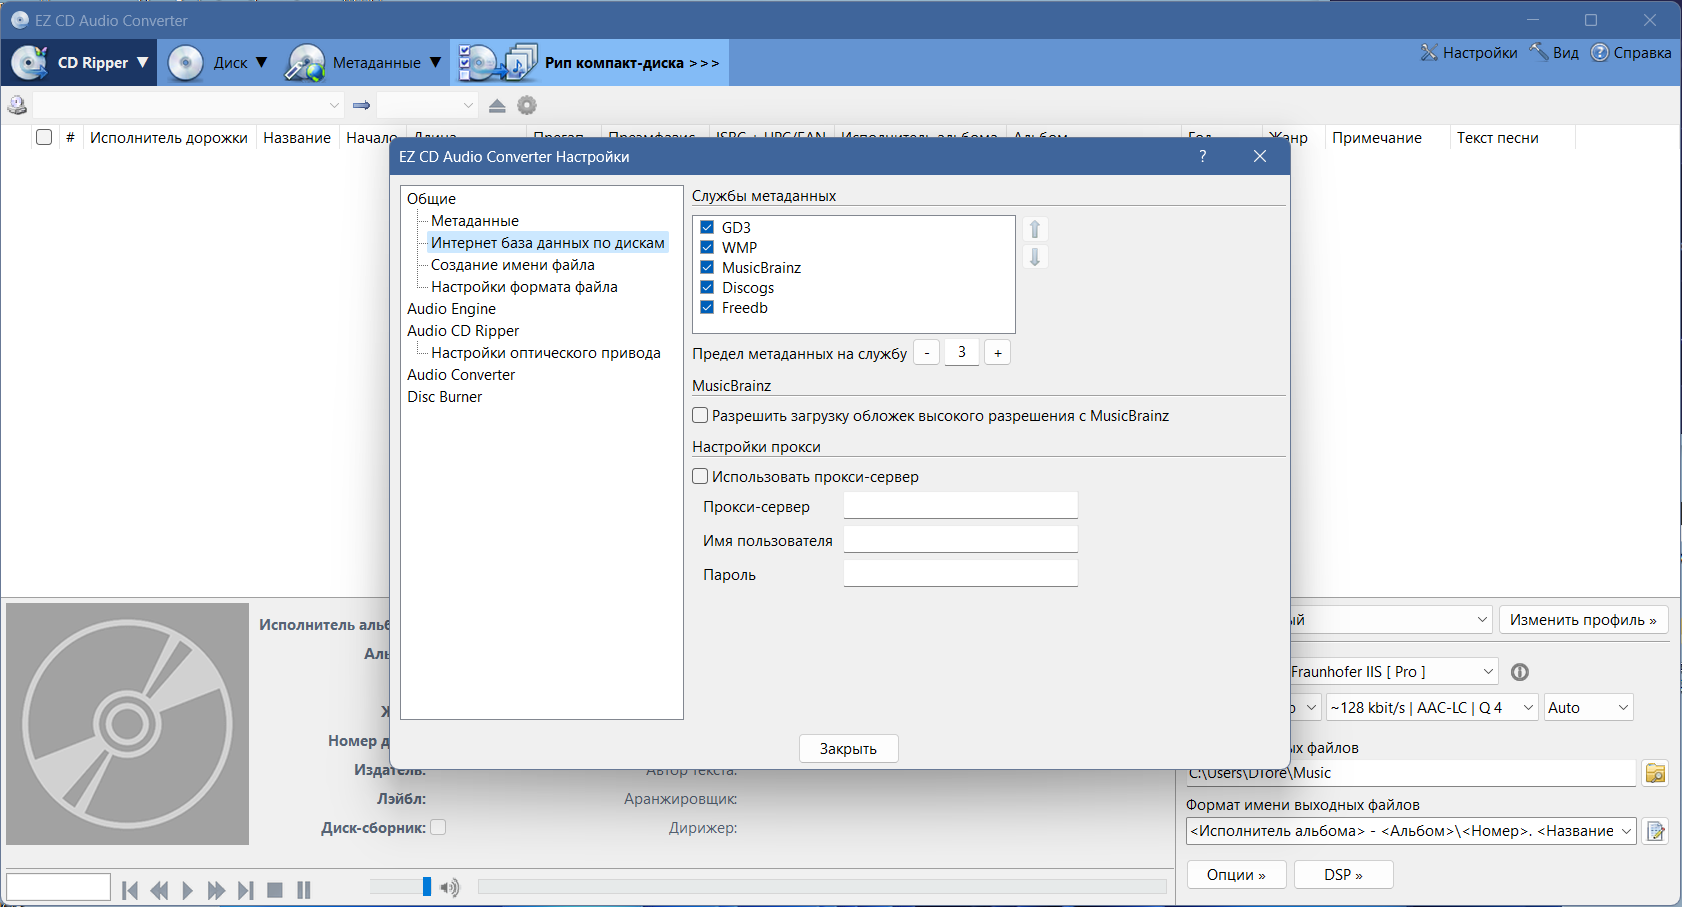Adjust the playback volume slider

click(427, 887)
